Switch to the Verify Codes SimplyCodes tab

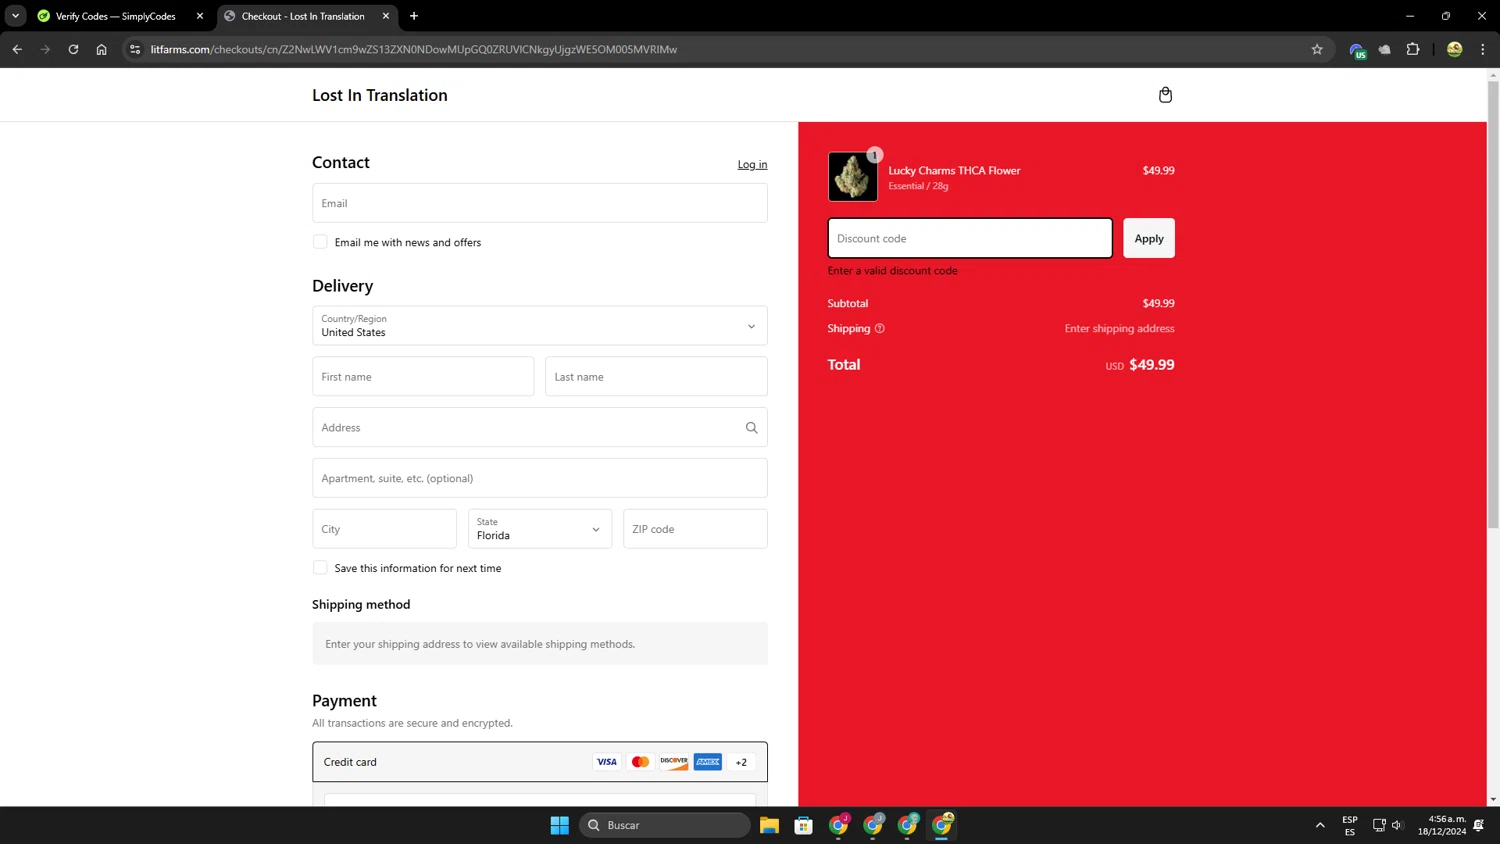tap(116, 16)
